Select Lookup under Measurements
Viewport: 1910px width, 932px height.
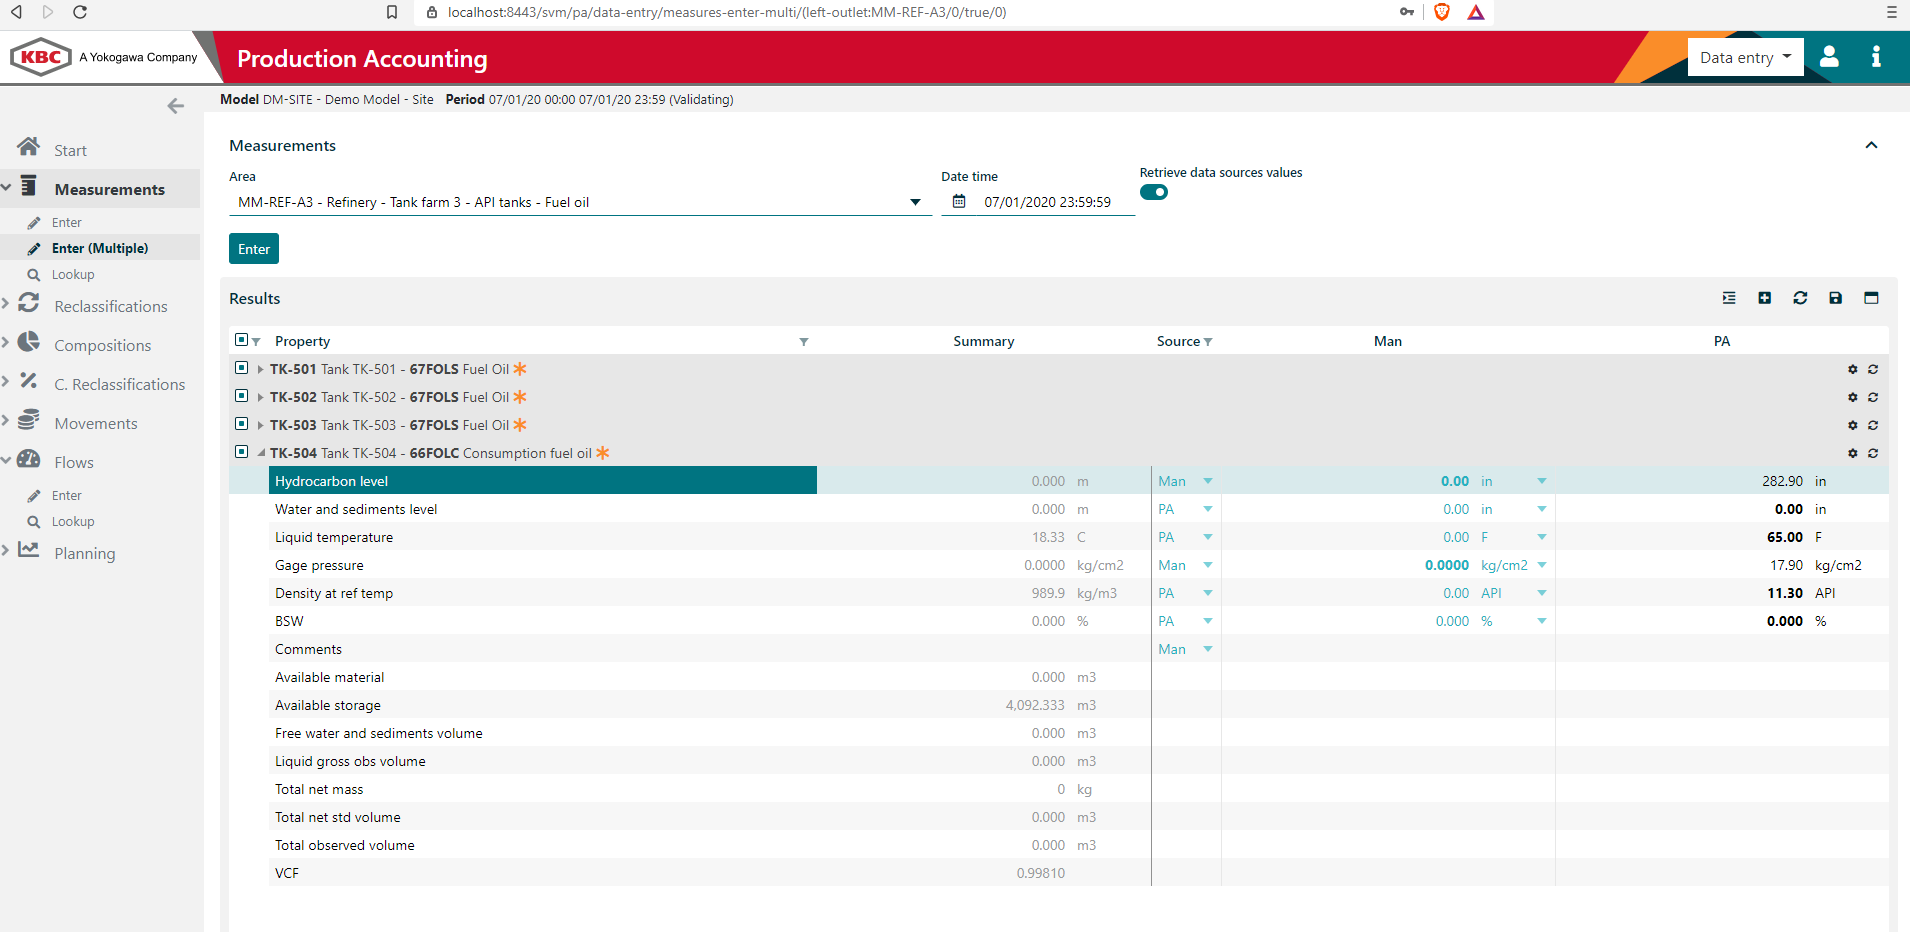tap(71, 274)
